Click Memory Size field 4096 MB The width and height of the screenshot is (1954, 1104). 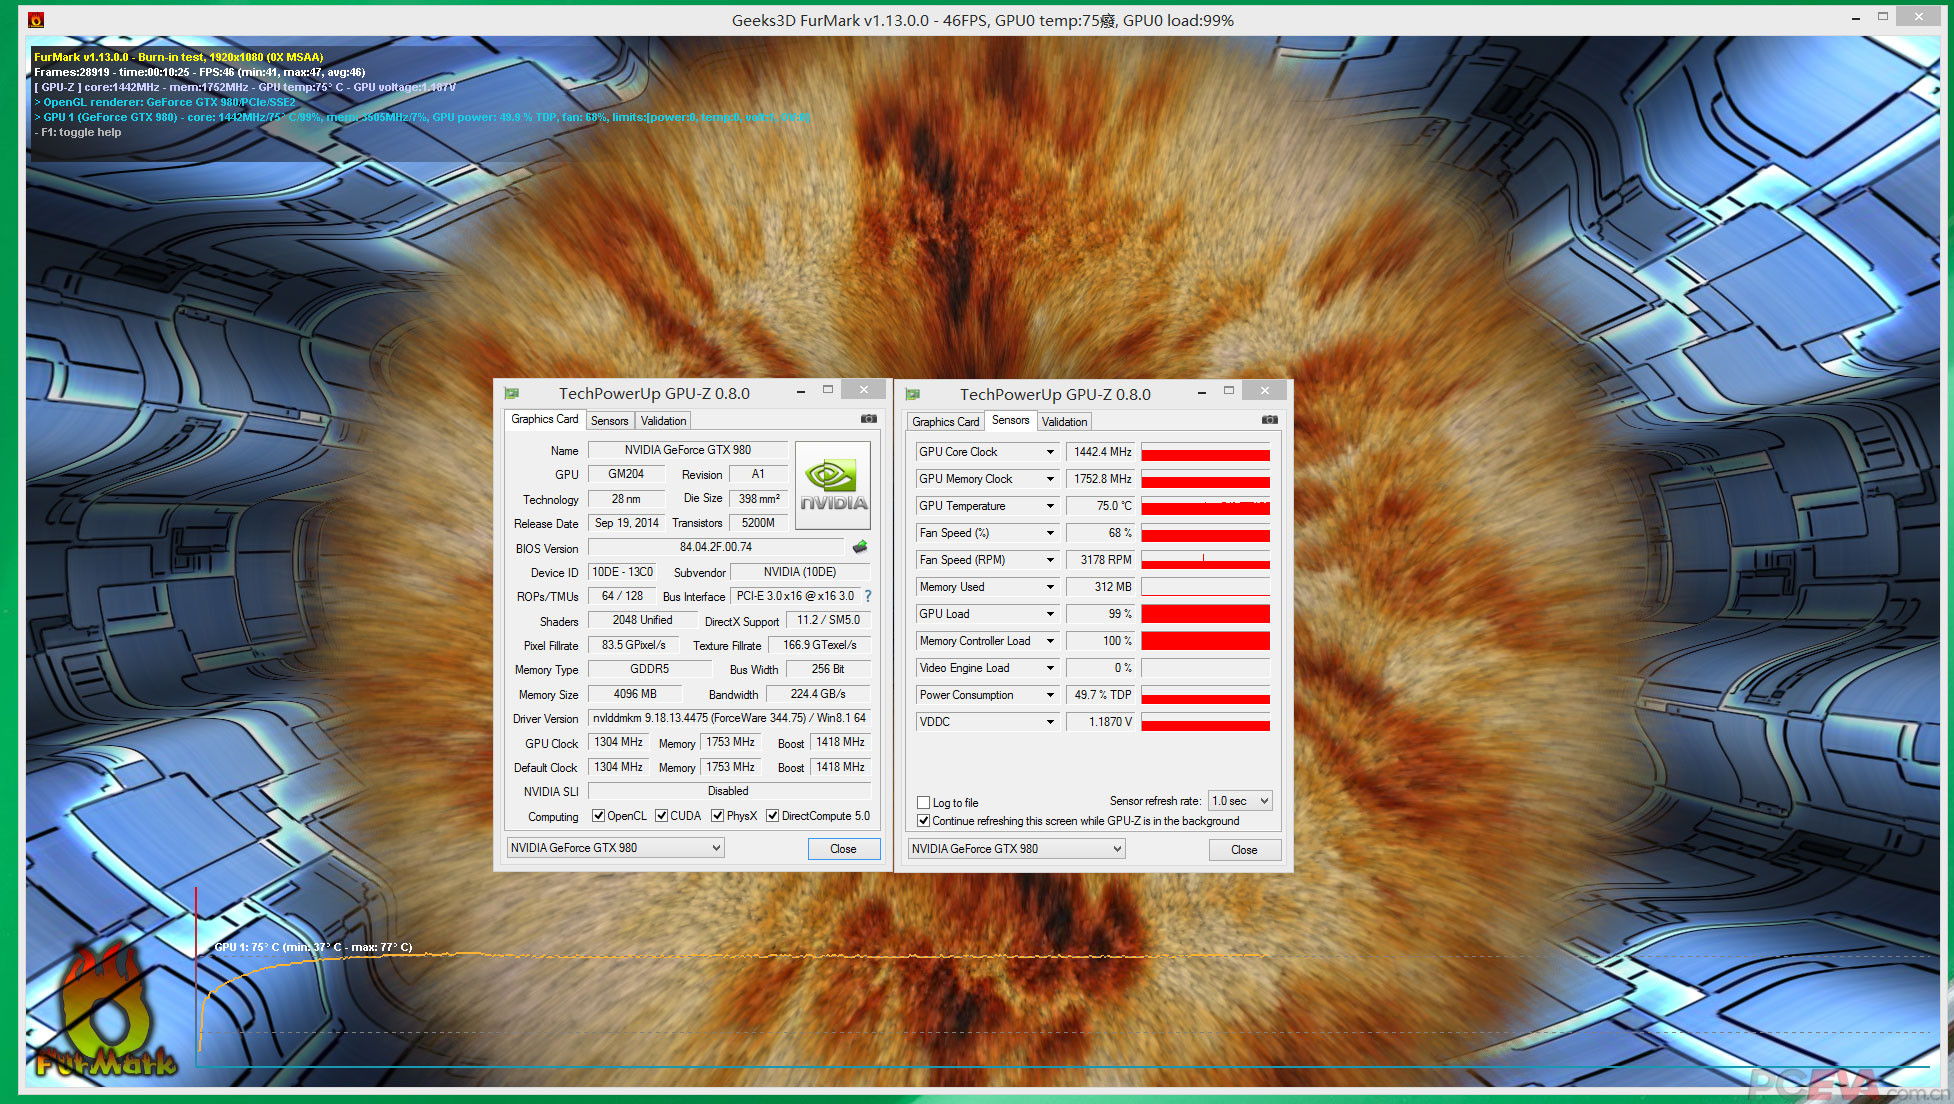point(635,694)
